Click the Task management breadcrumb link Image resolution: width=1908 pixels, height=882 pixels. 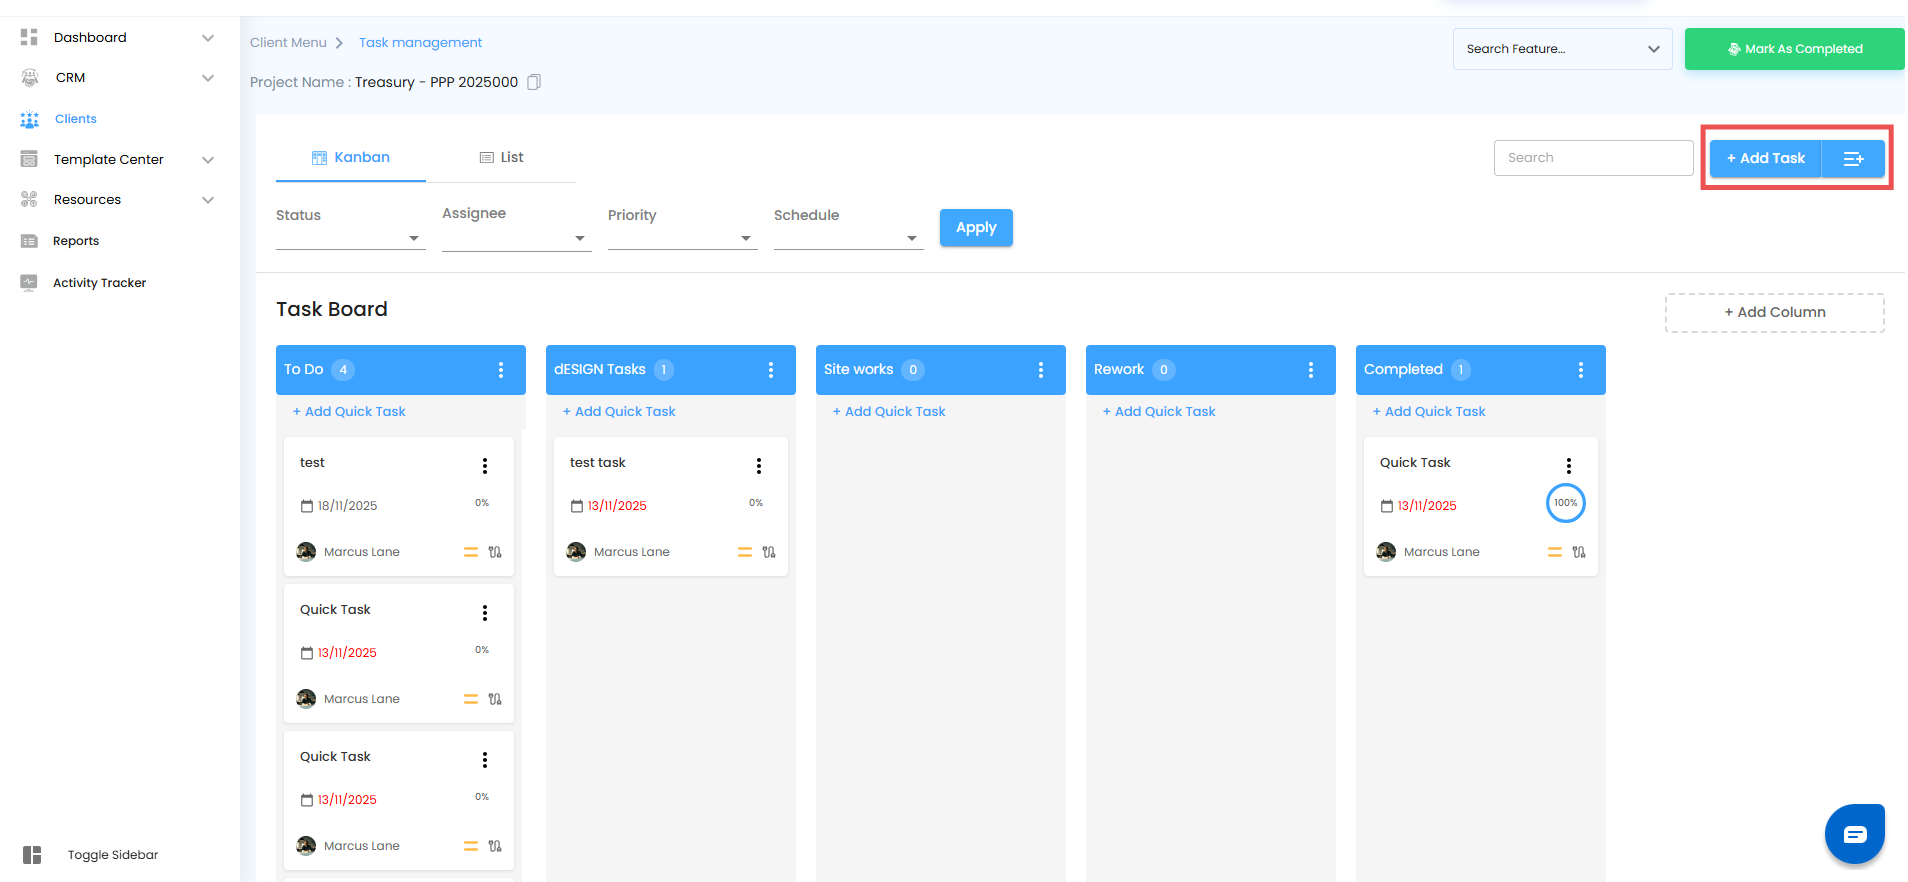[420, 43]
